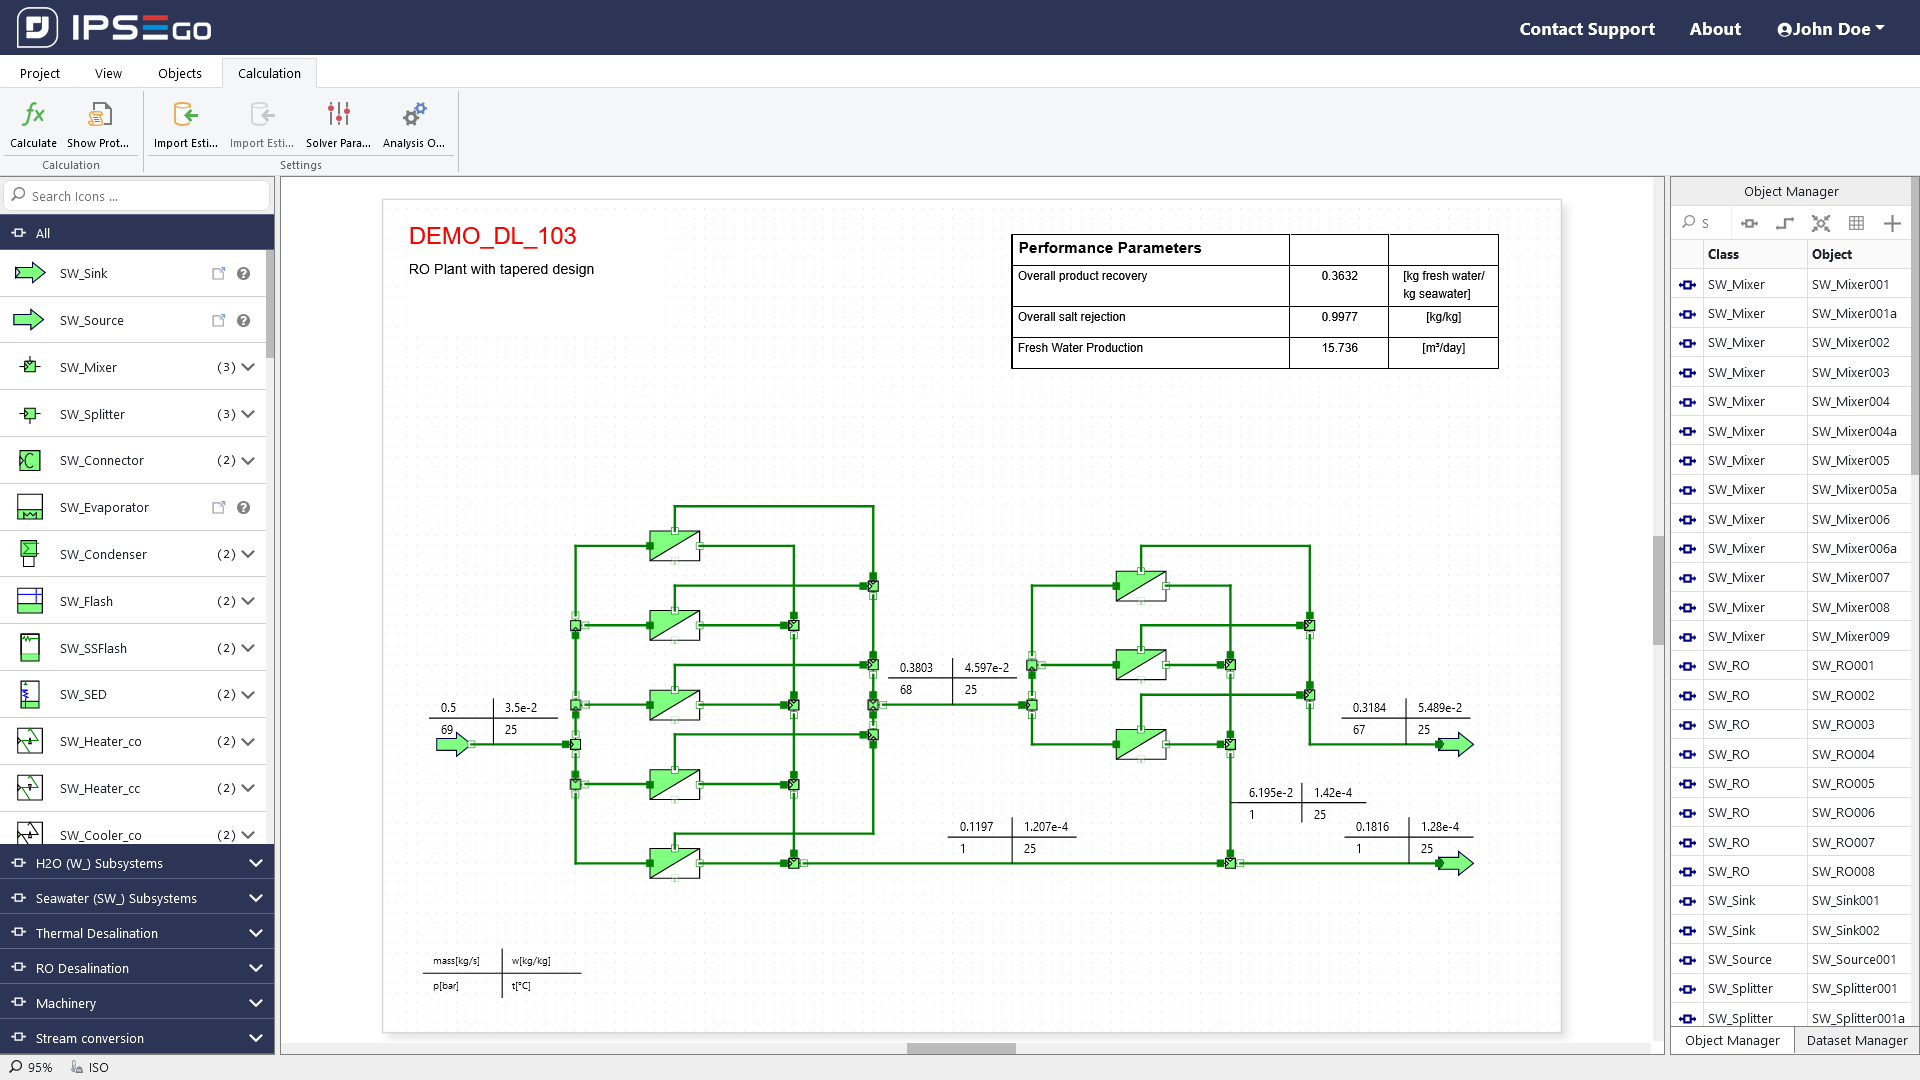
Task: Filter units in Object Manager toolbar
Action: click(1749, 223)
